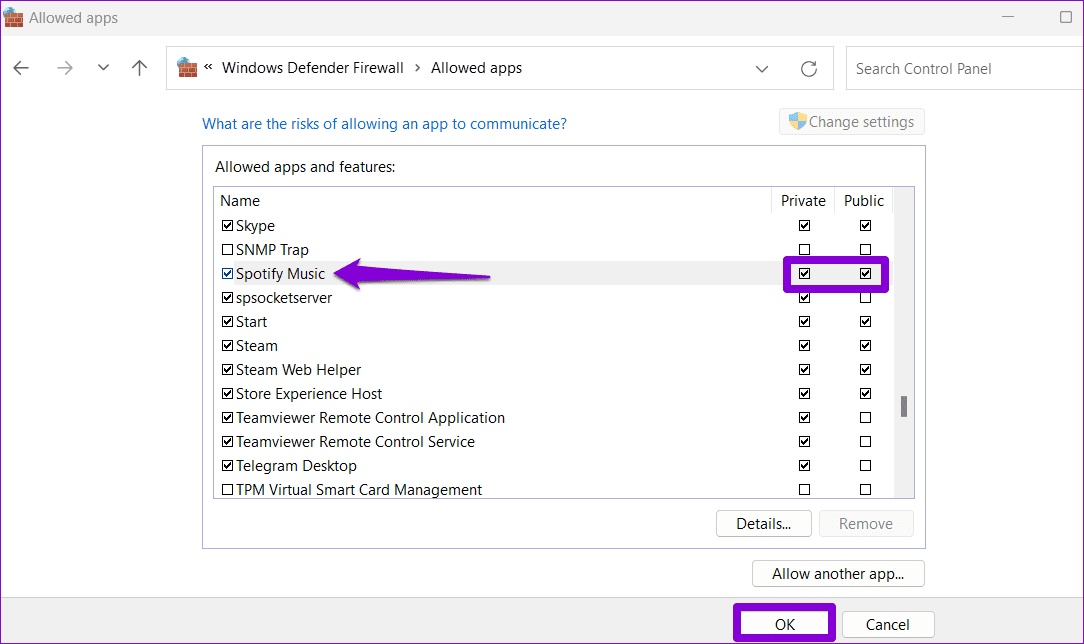Expand the breadcrumb overflow chevrons

coord(208,68)
